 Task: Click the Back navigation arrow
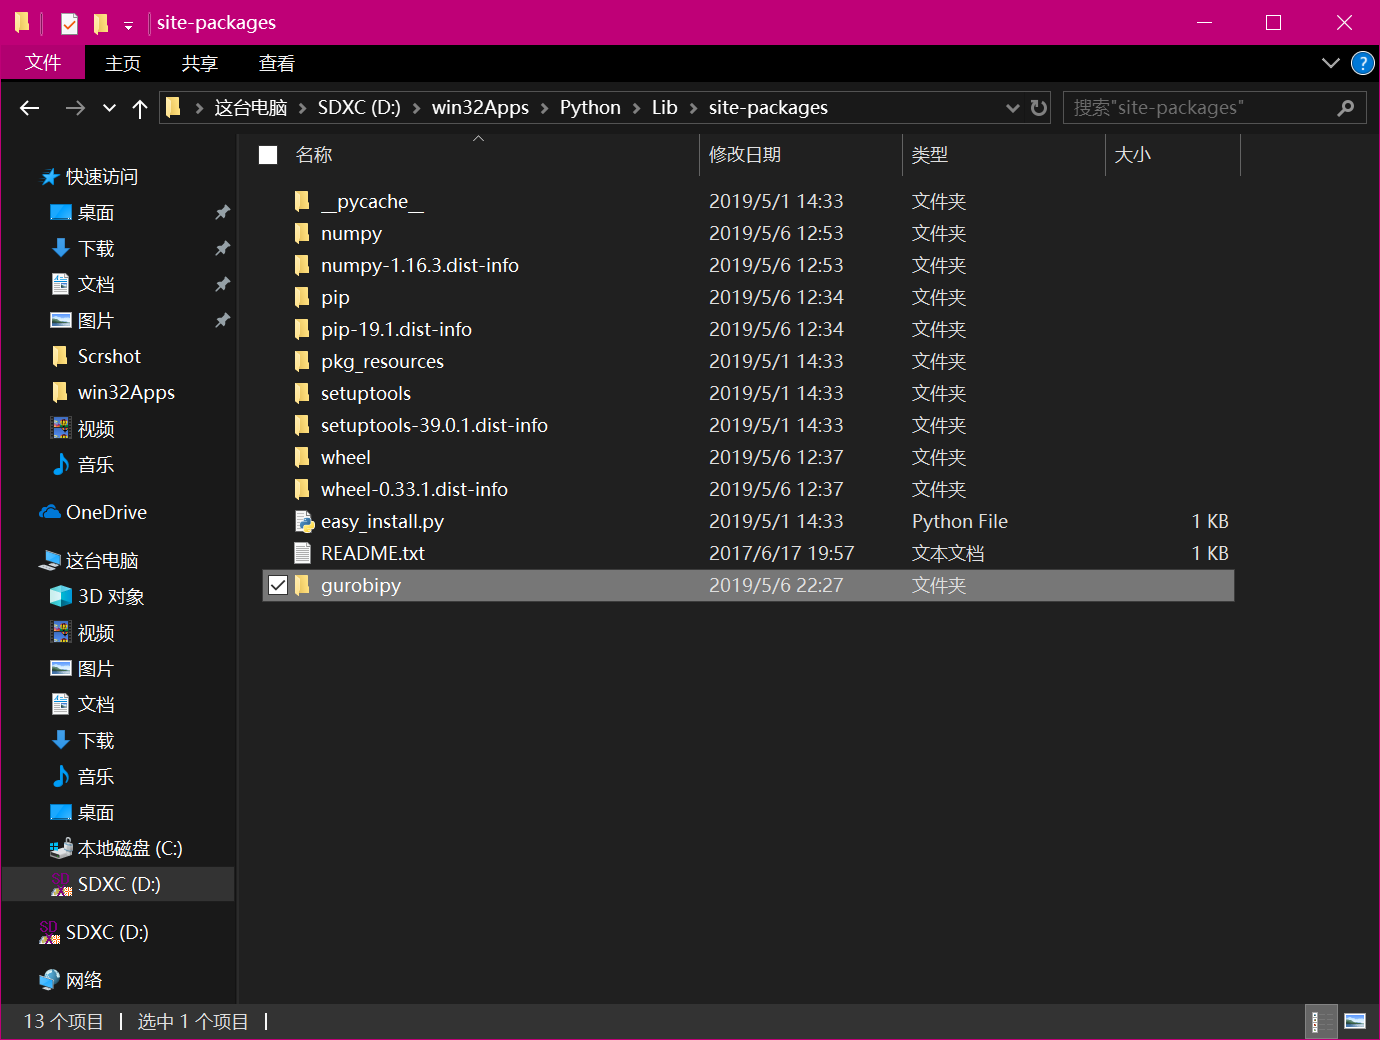30,108
